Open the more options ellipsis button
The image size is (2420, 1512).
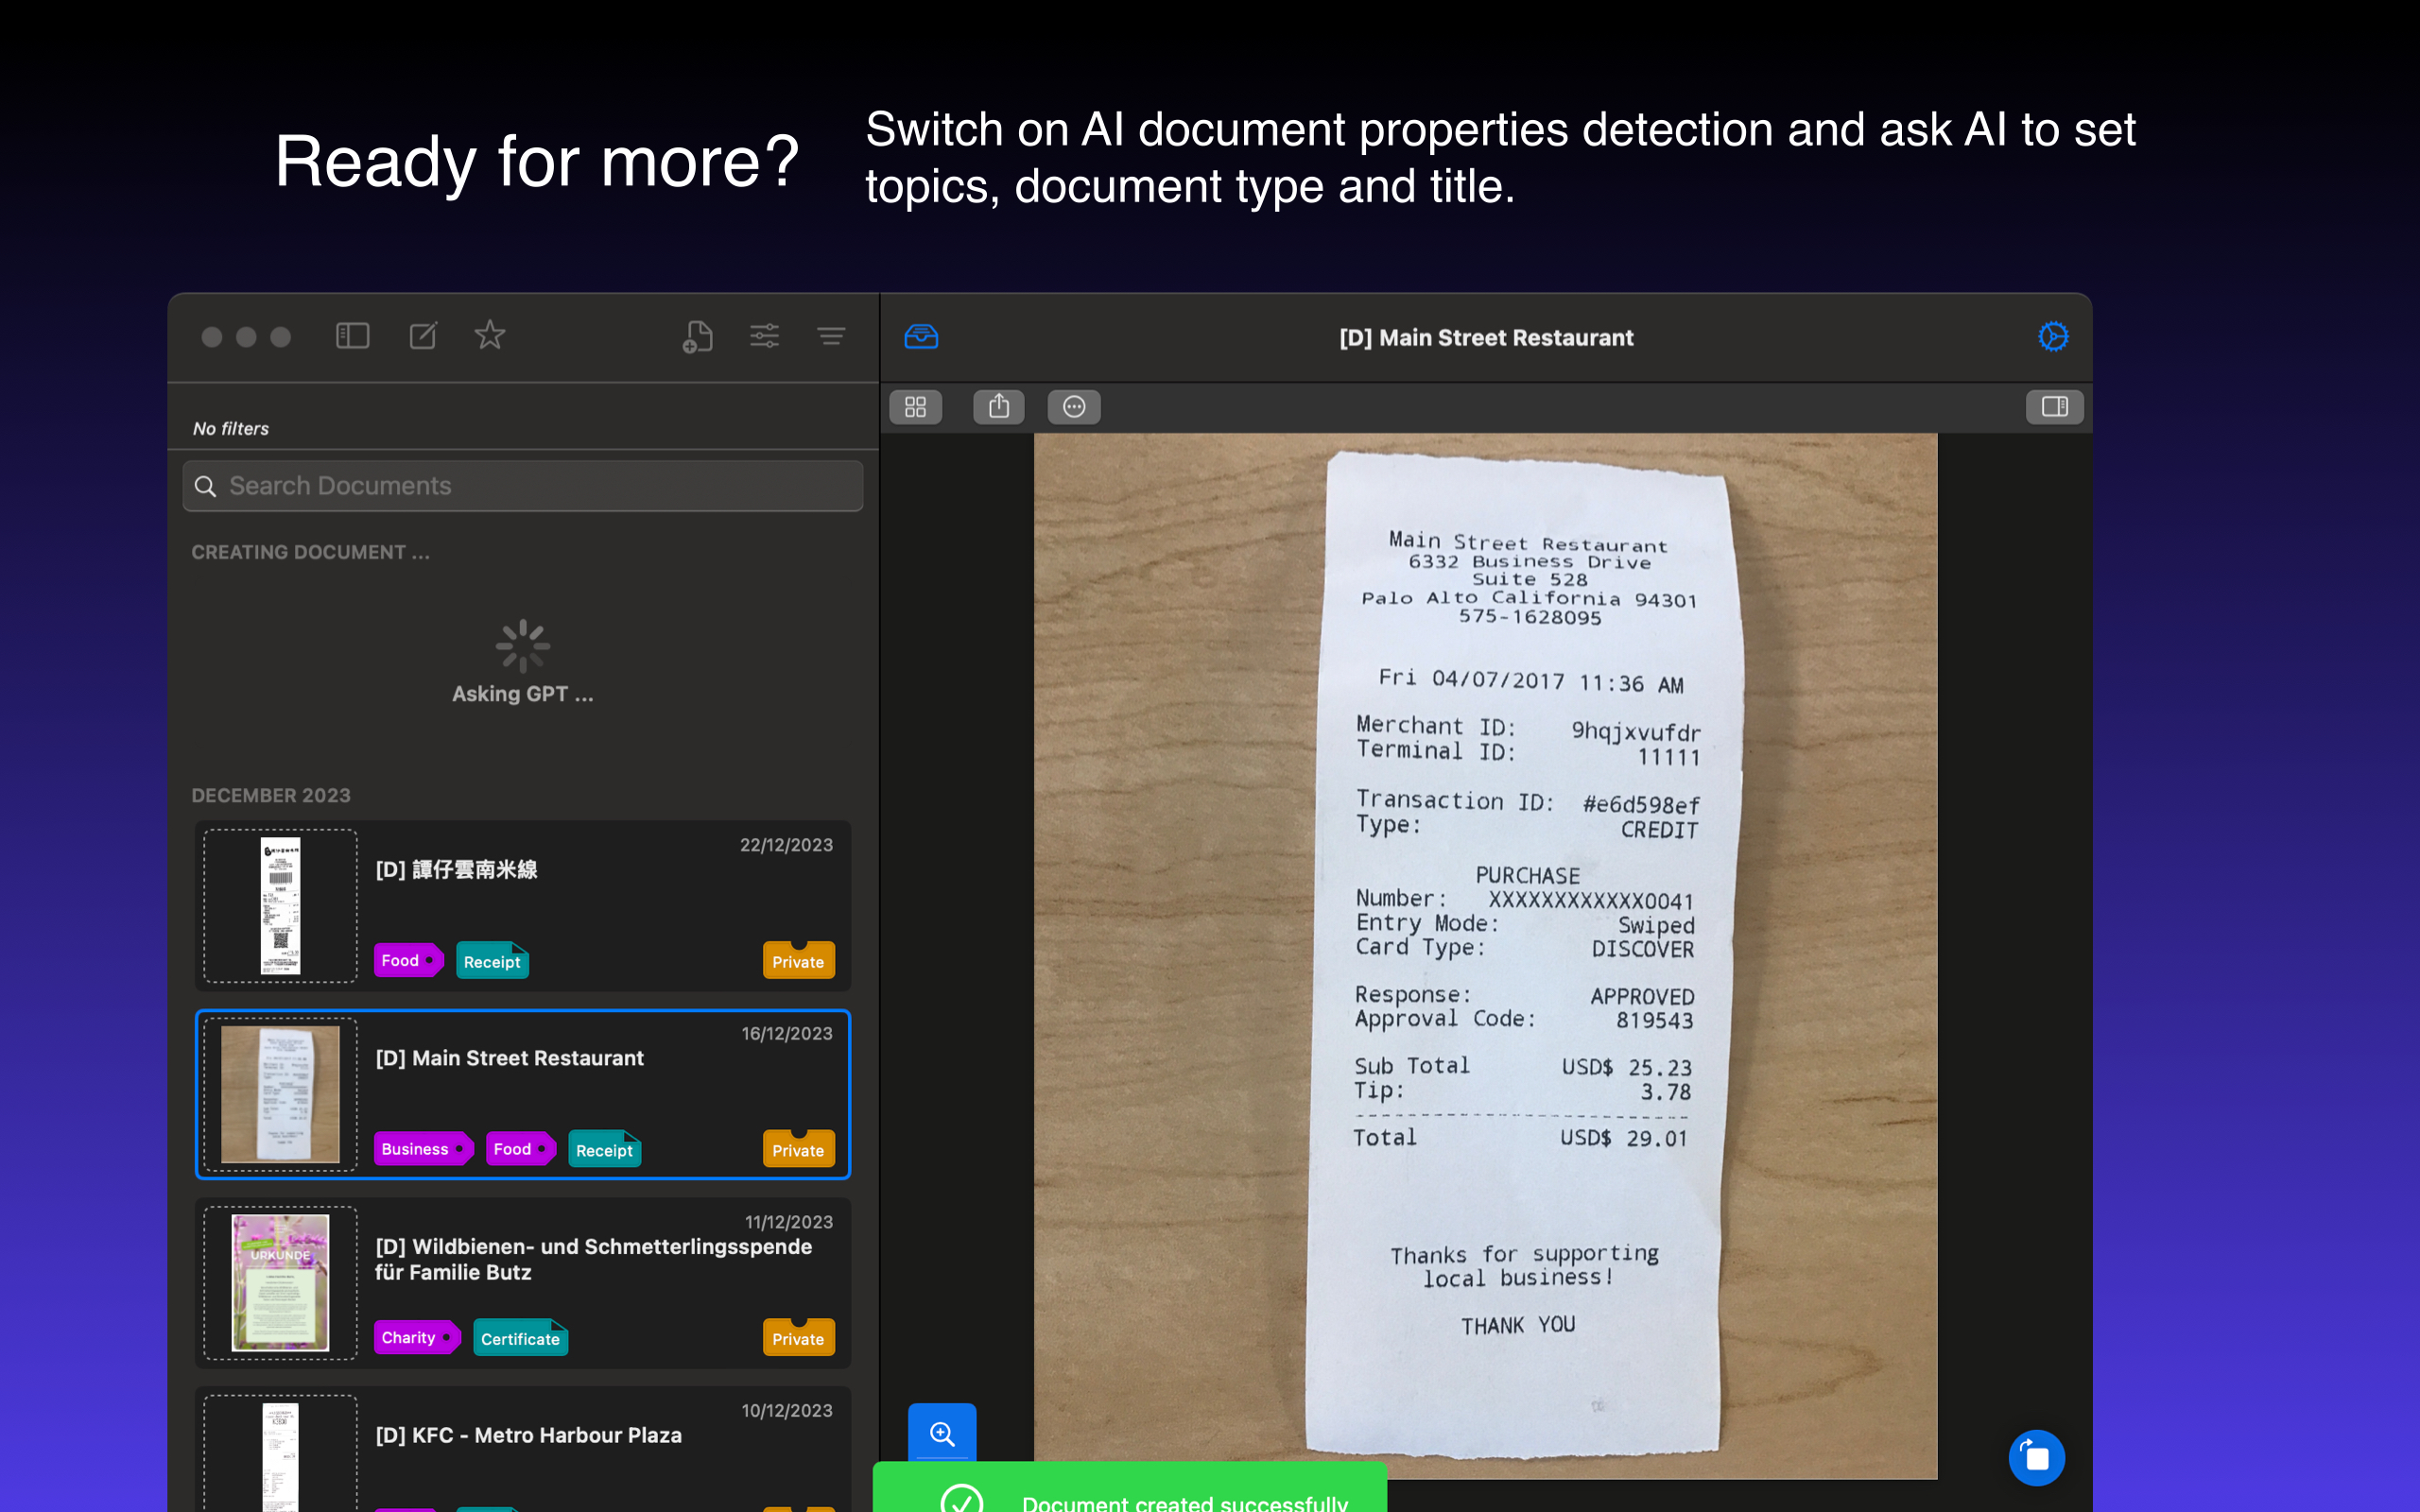coord(1074,407)
